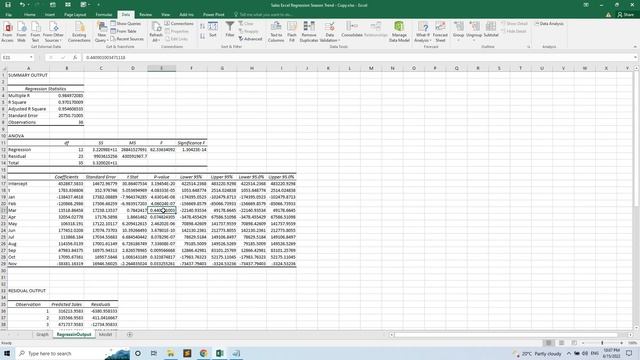Select the SUMMARY OUTPUT cell
Image resolution: width=640 pixels, height=360 pixels.
click(28, 75)
